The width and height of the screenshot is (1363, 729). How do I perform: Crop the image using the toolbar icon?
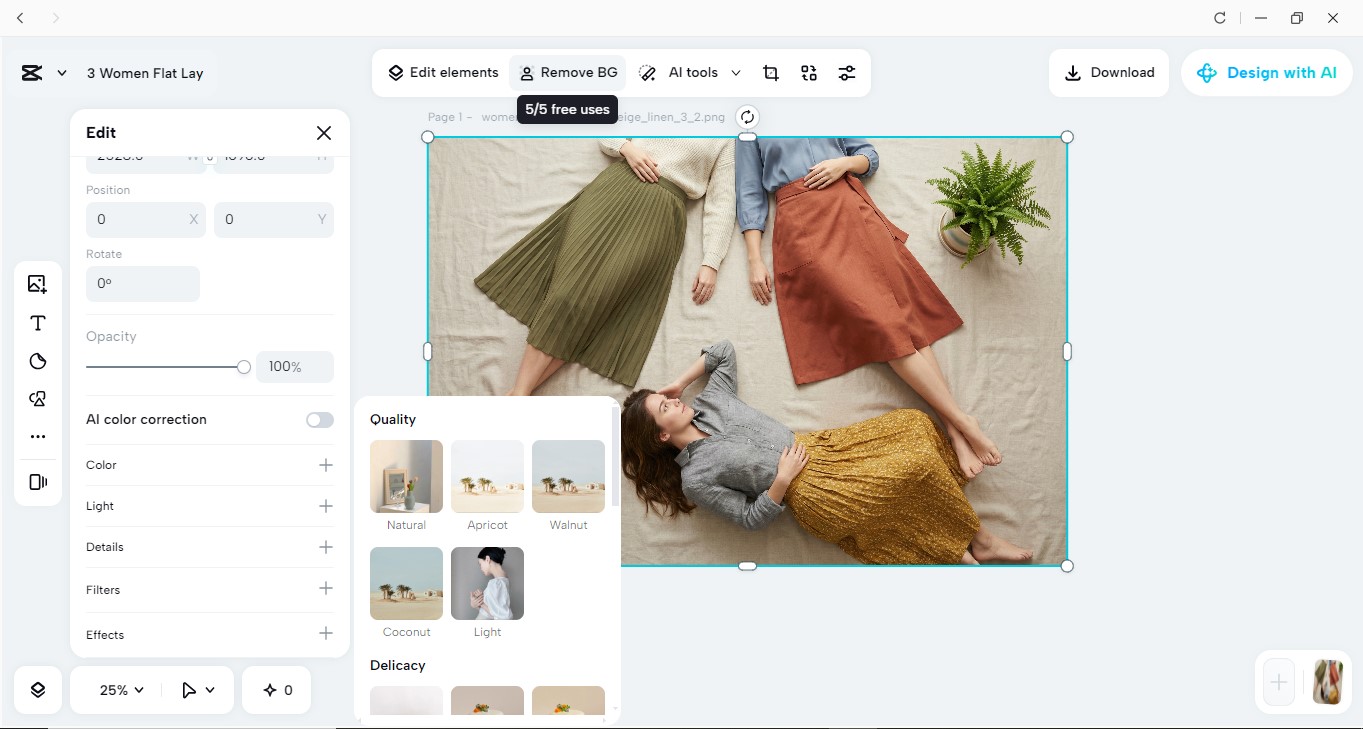coord(770,72)
